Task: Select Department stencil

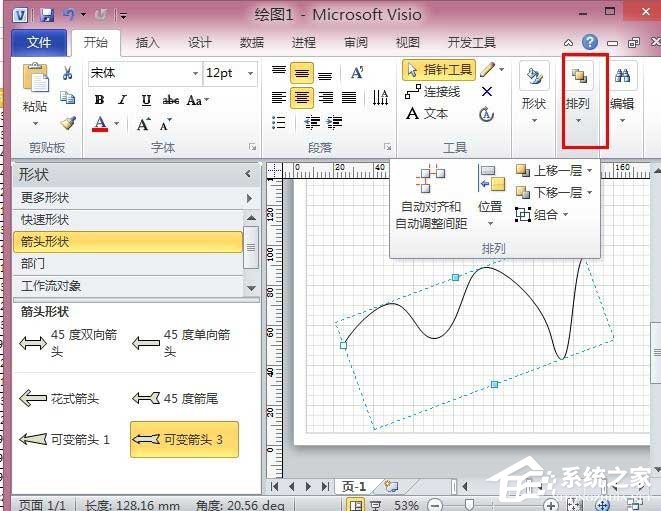Action: (128, 264)
